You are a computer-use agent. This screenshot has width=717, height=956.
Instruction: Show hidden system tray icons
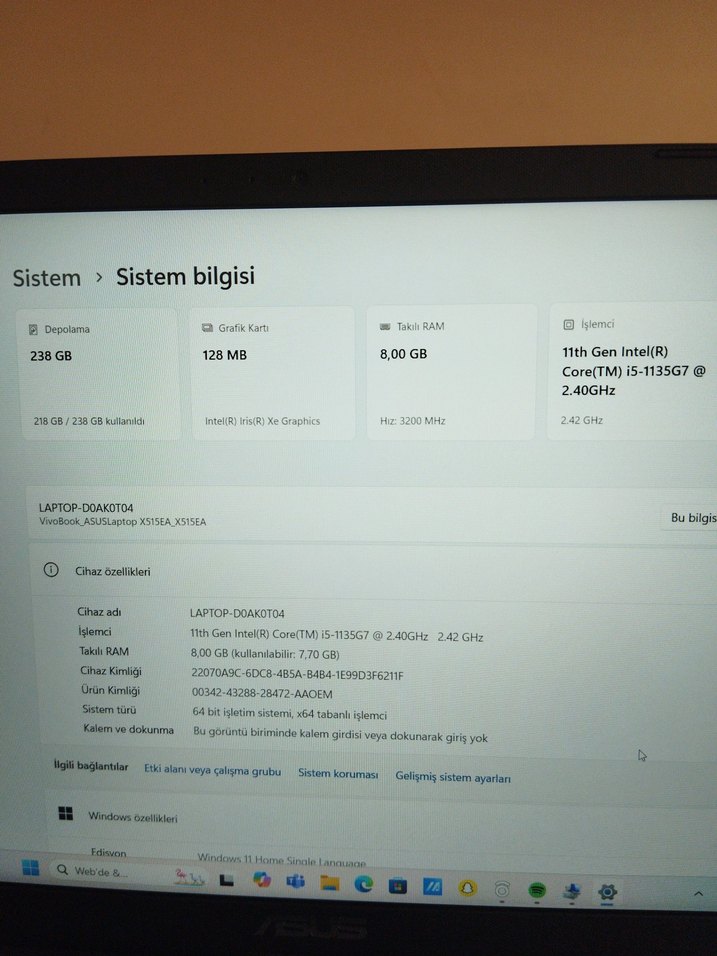[x=698, y=894]
